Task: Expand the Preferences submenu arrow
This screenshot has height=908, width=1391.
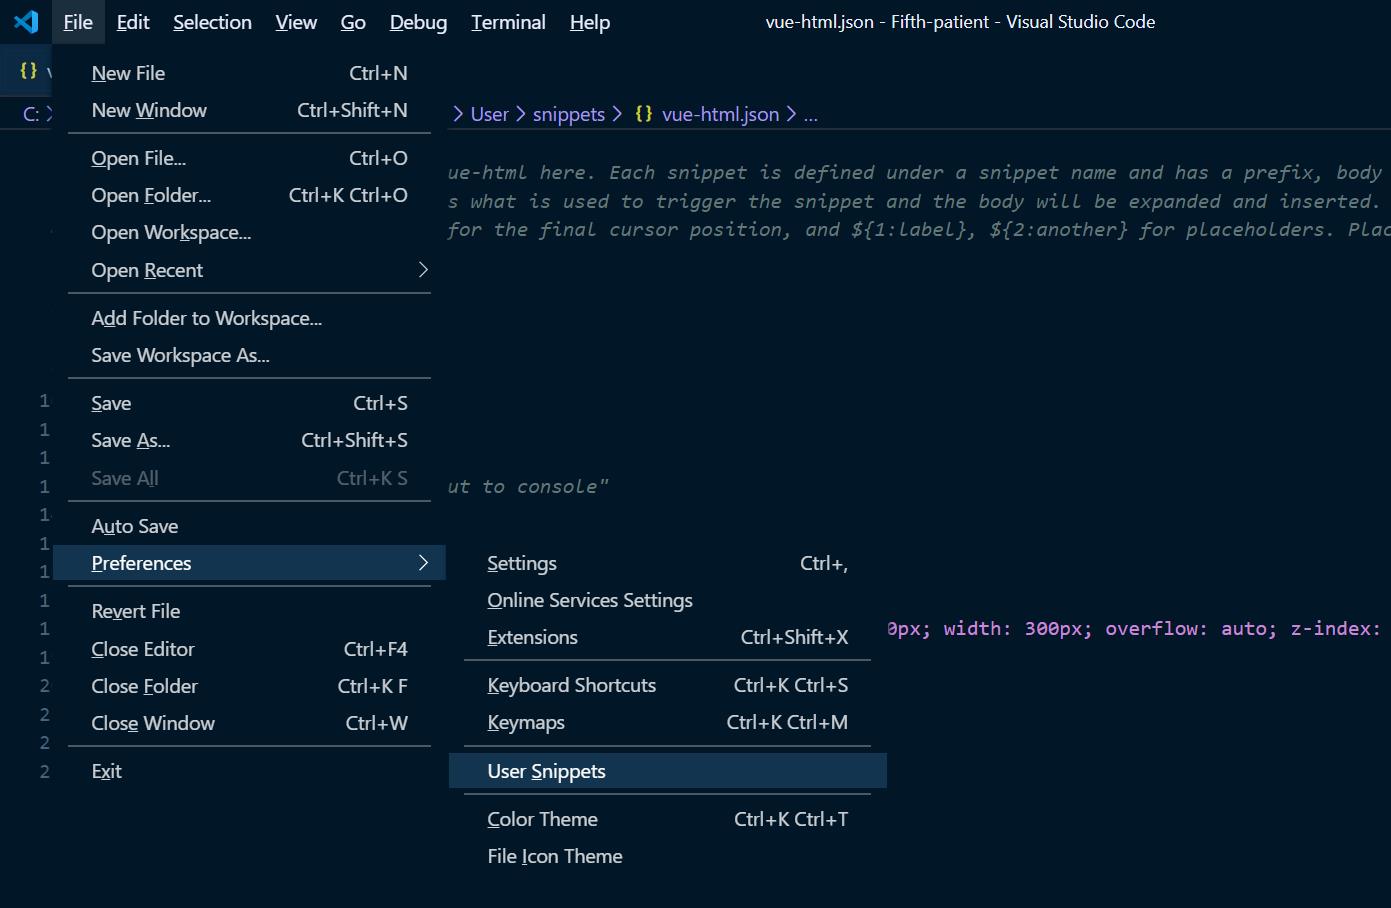Action: coord(422,563)
